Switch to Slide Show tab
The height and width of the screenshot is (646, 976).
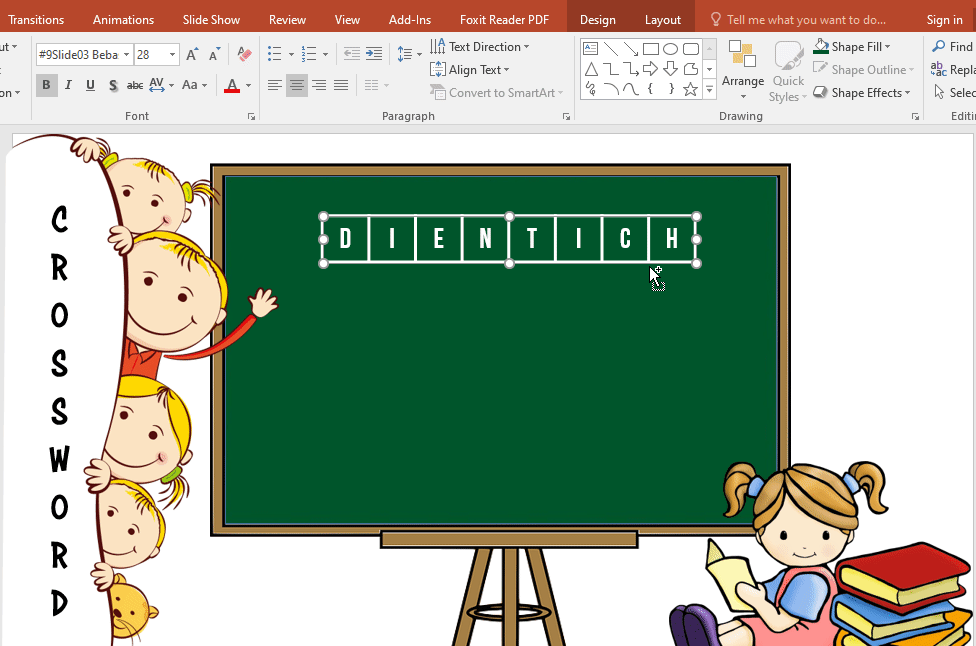[211, 20]
